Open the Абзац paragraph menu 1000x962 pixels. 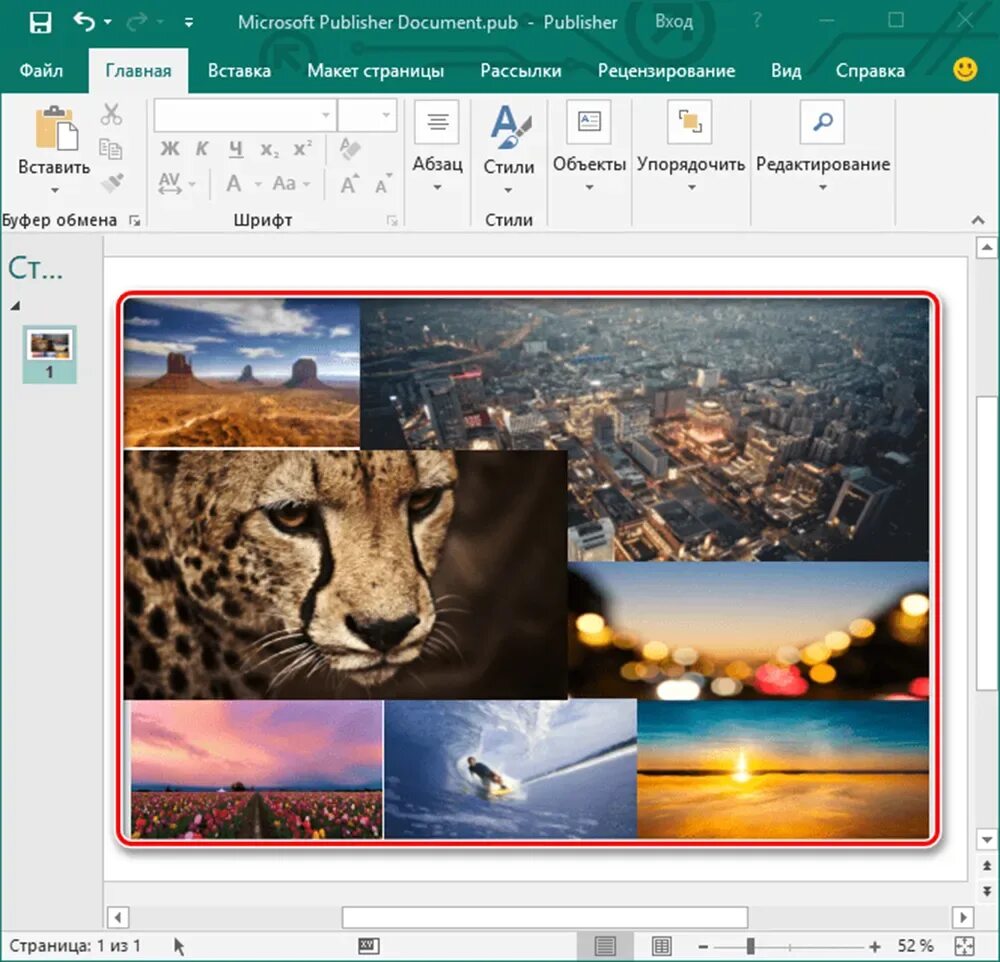pos(437,145)
